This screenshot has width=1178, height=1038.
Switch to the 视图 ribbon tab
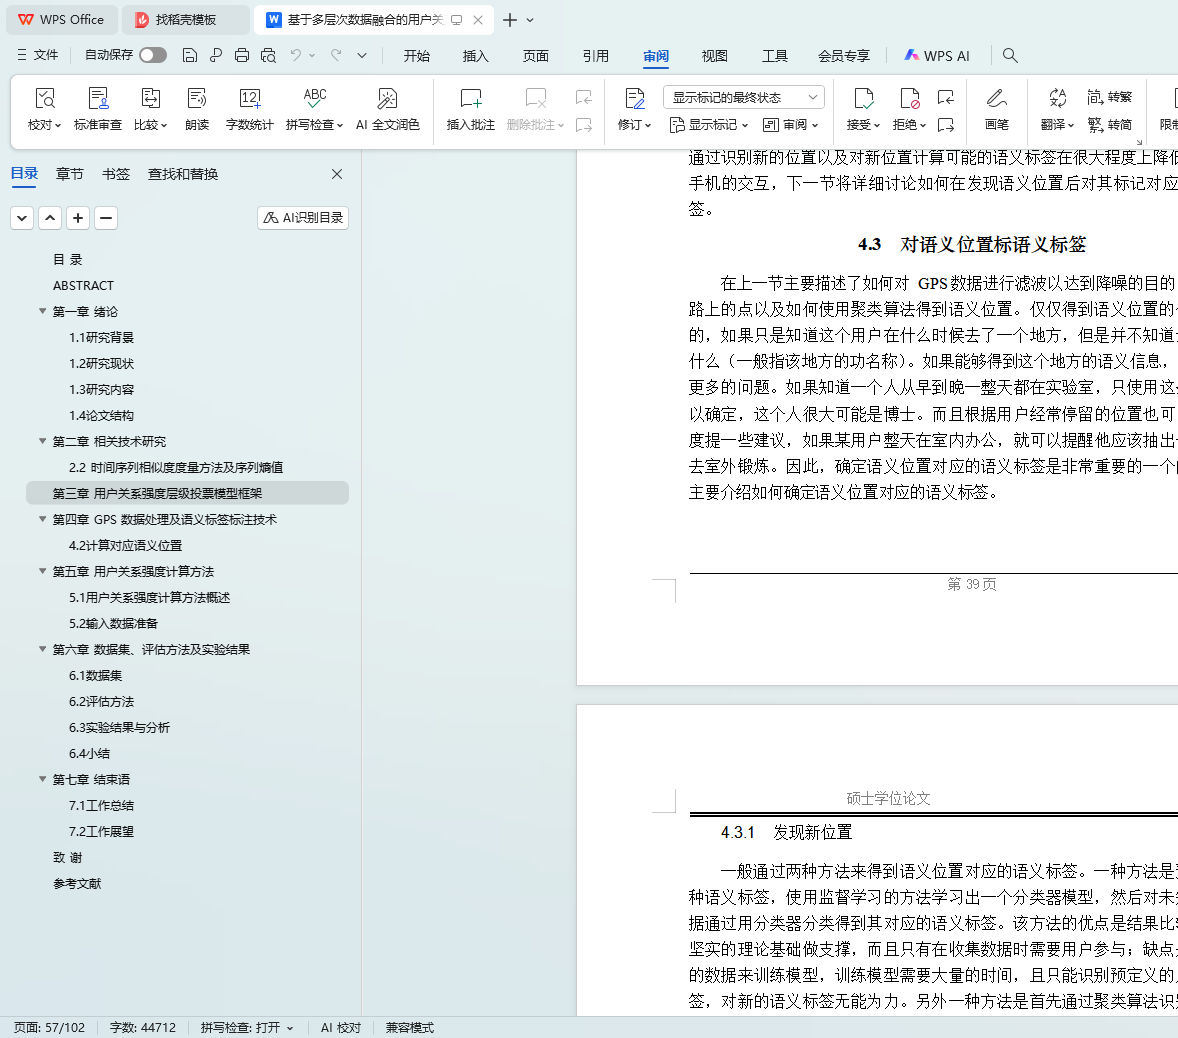[x=714, y=56]
